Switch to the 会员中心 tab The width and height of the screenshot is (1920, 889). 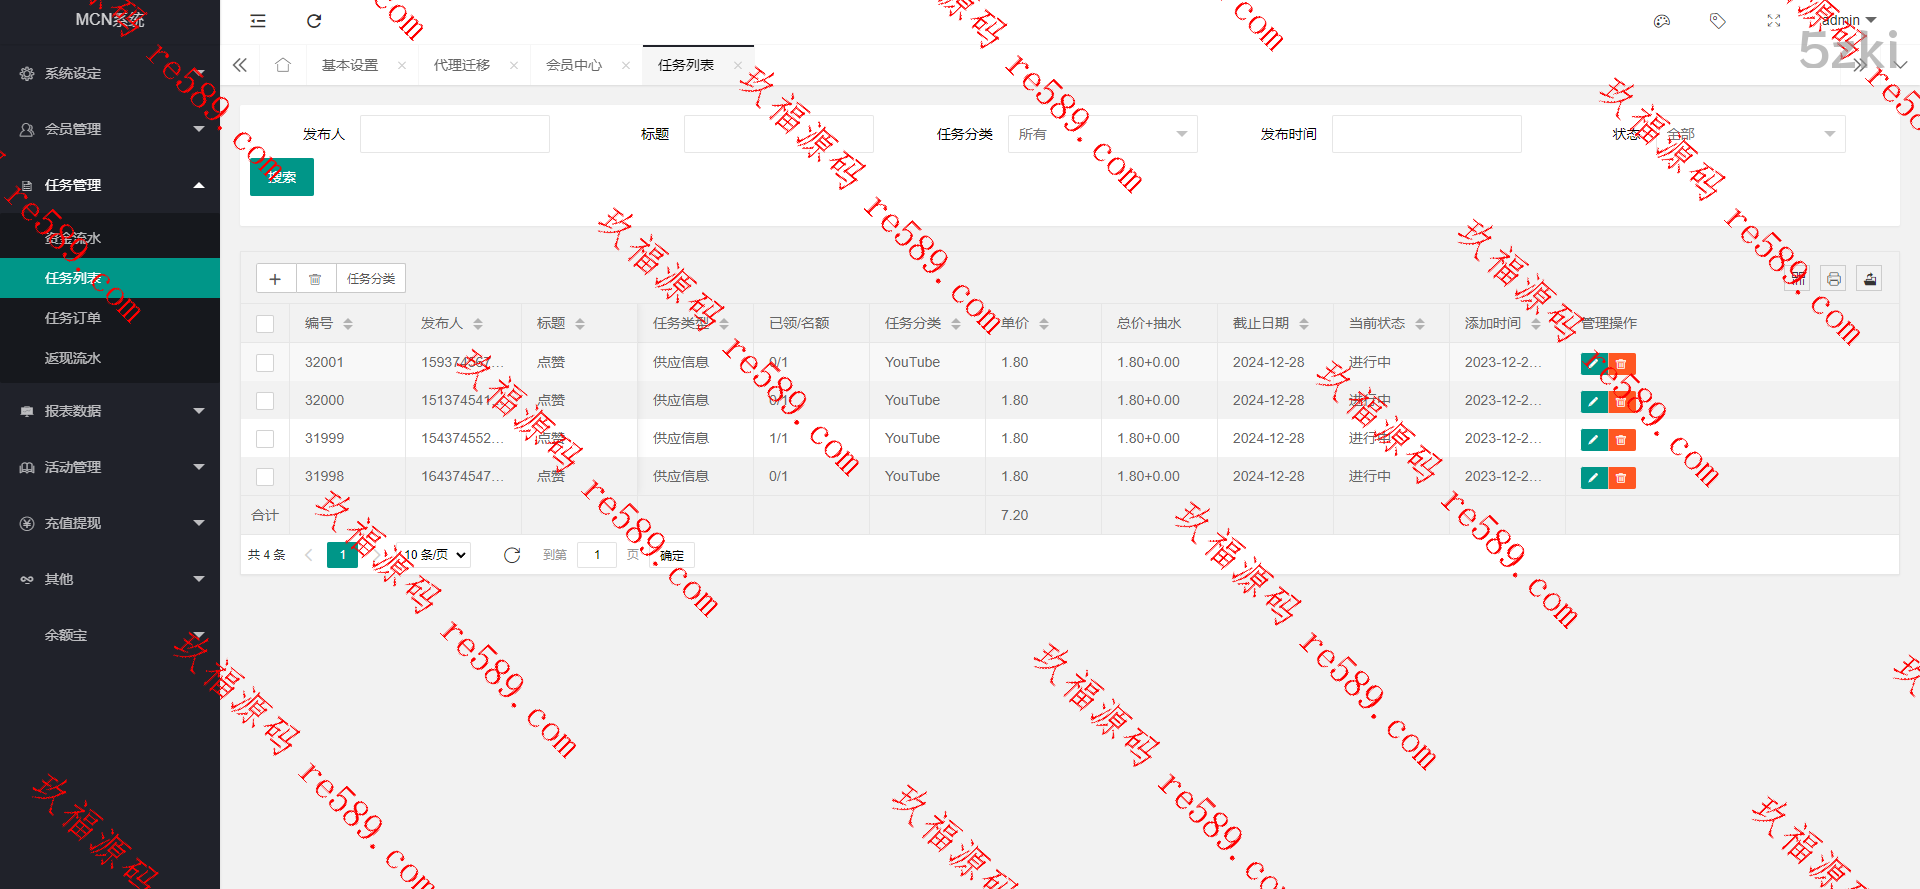(574, 65)
